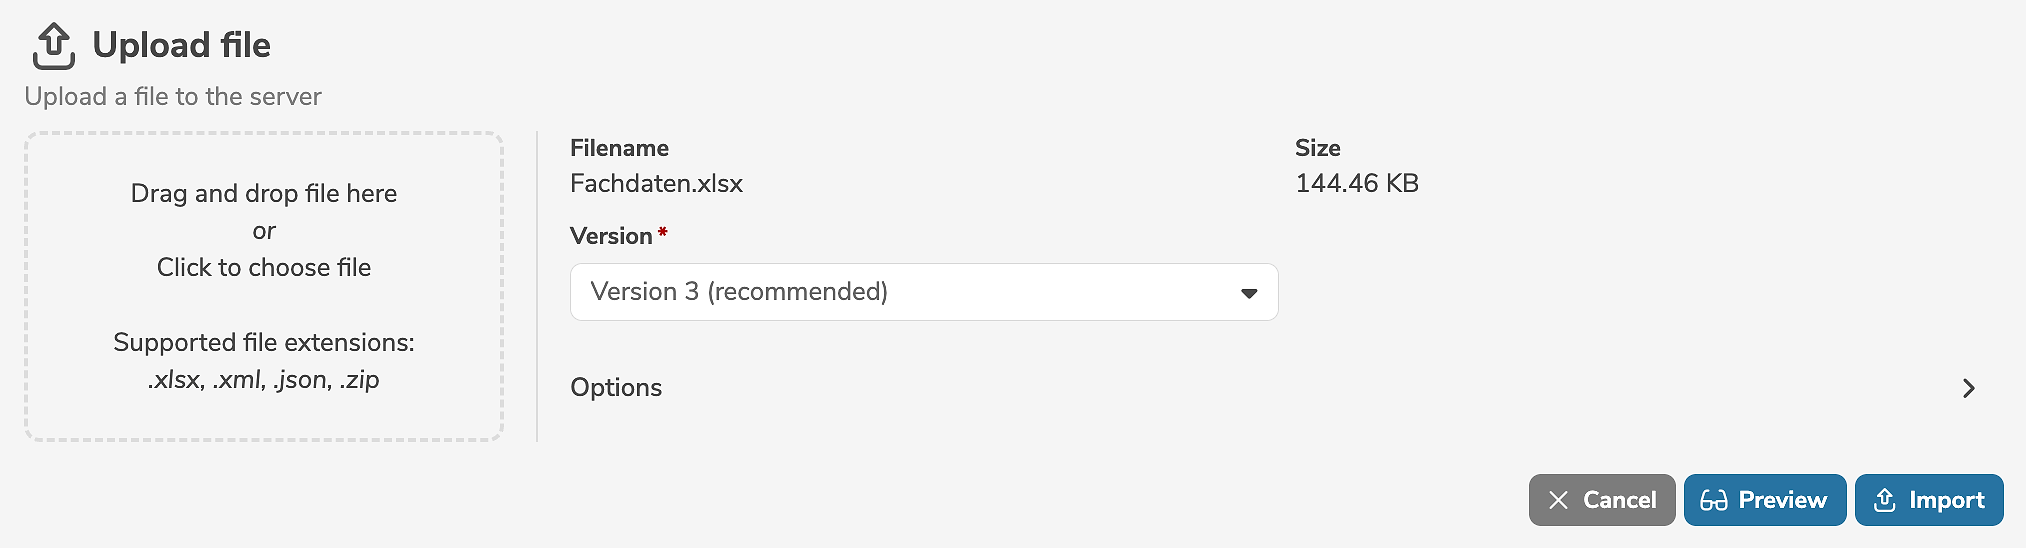Image resolution: width=2026 pixels, height=548 pixels.
Task: Click the 144.46 KB size value
Action: tap(1356, 184)
